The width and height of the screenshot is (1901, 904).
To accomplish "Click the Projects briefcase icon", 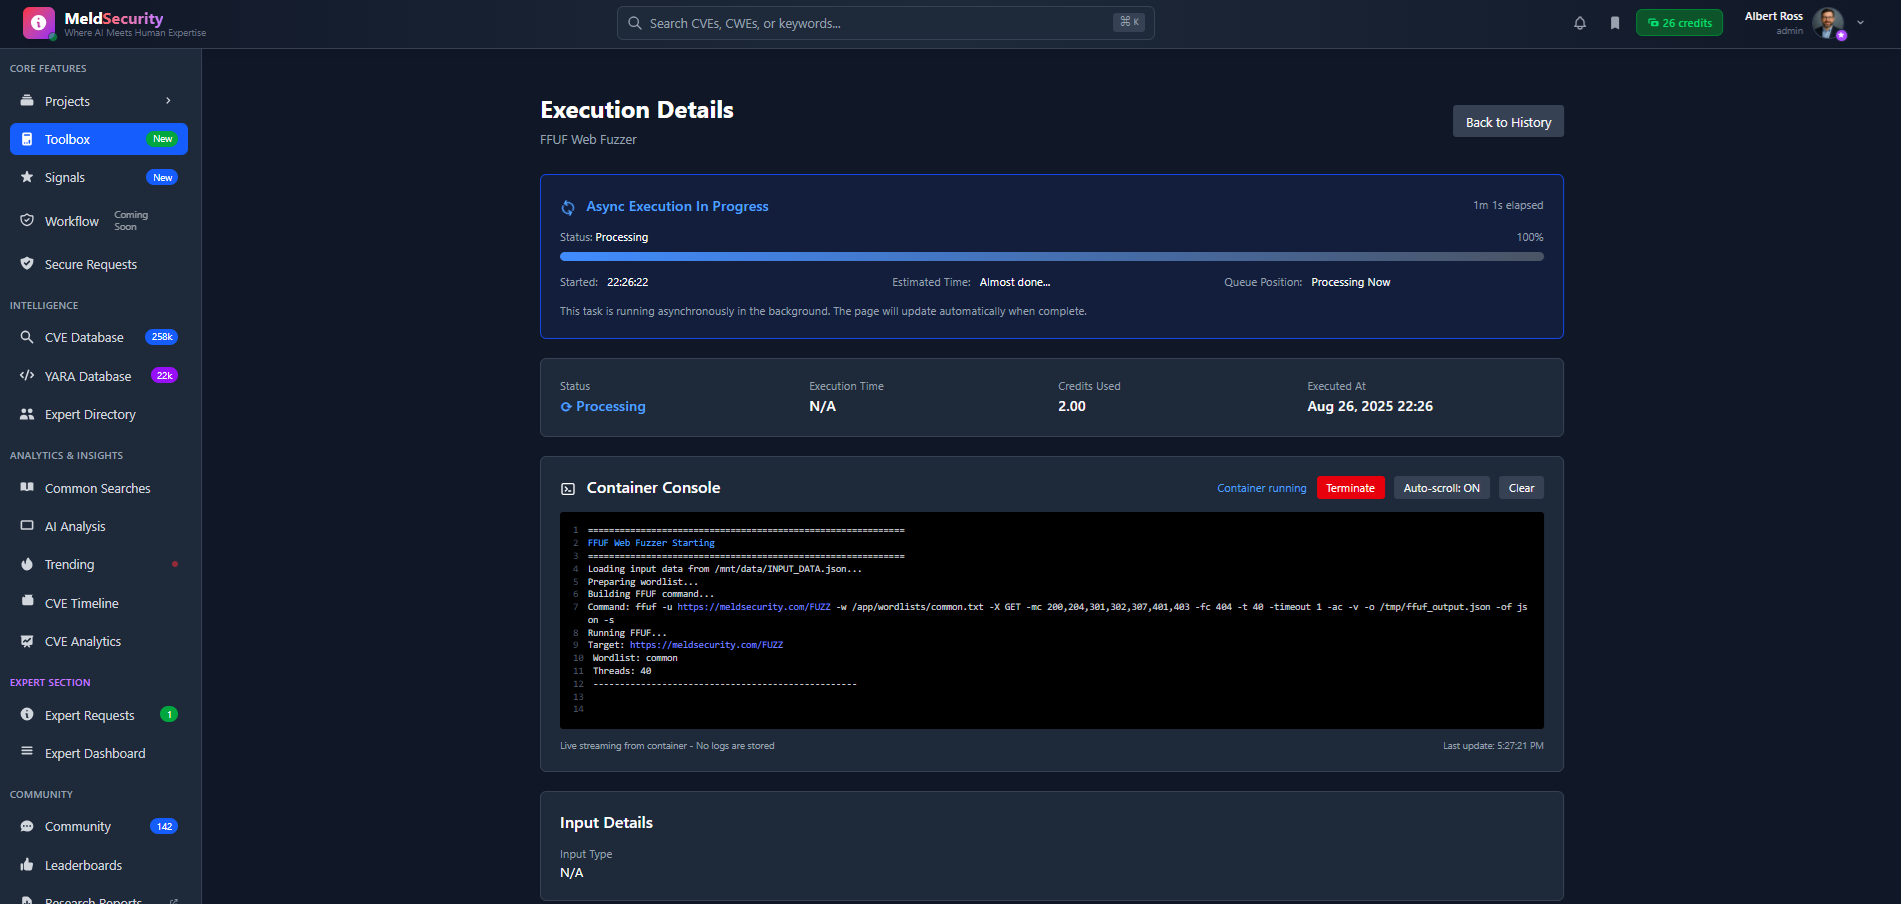I will 27,101.
